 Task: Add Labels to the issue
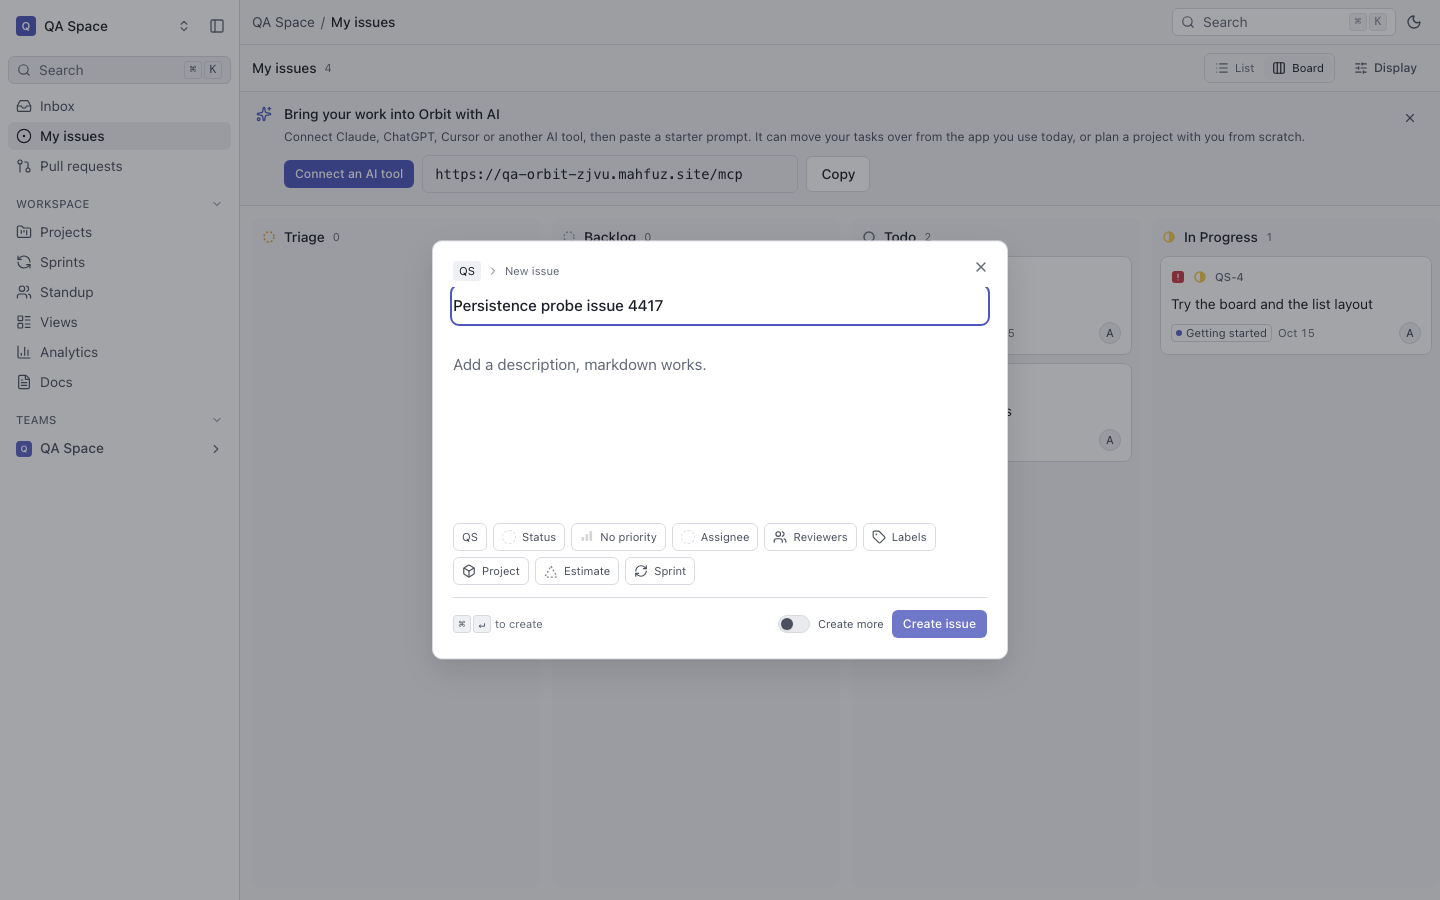tap(899, 537)
